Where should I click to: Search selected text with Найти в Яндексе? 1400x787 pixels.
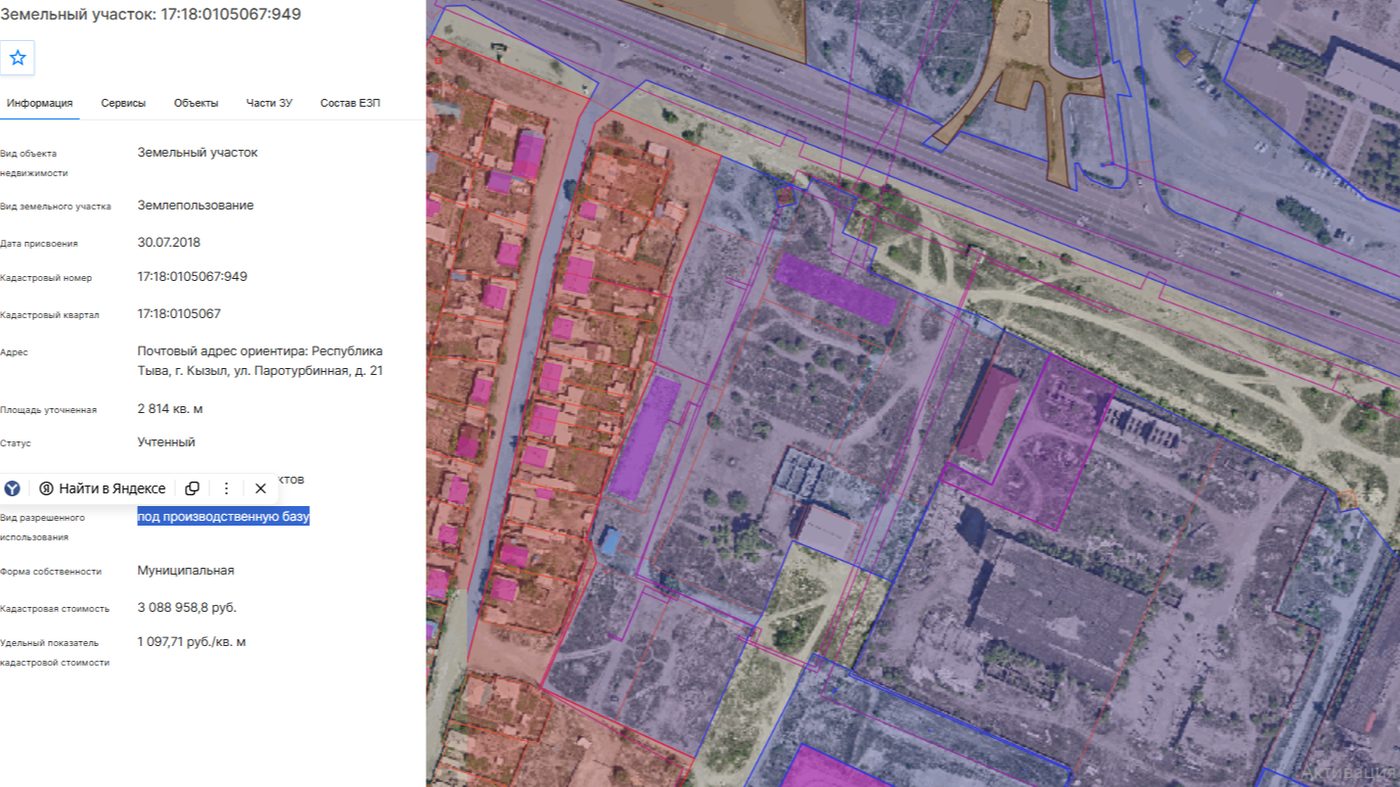pyautogui.click(x=103, y=488)
